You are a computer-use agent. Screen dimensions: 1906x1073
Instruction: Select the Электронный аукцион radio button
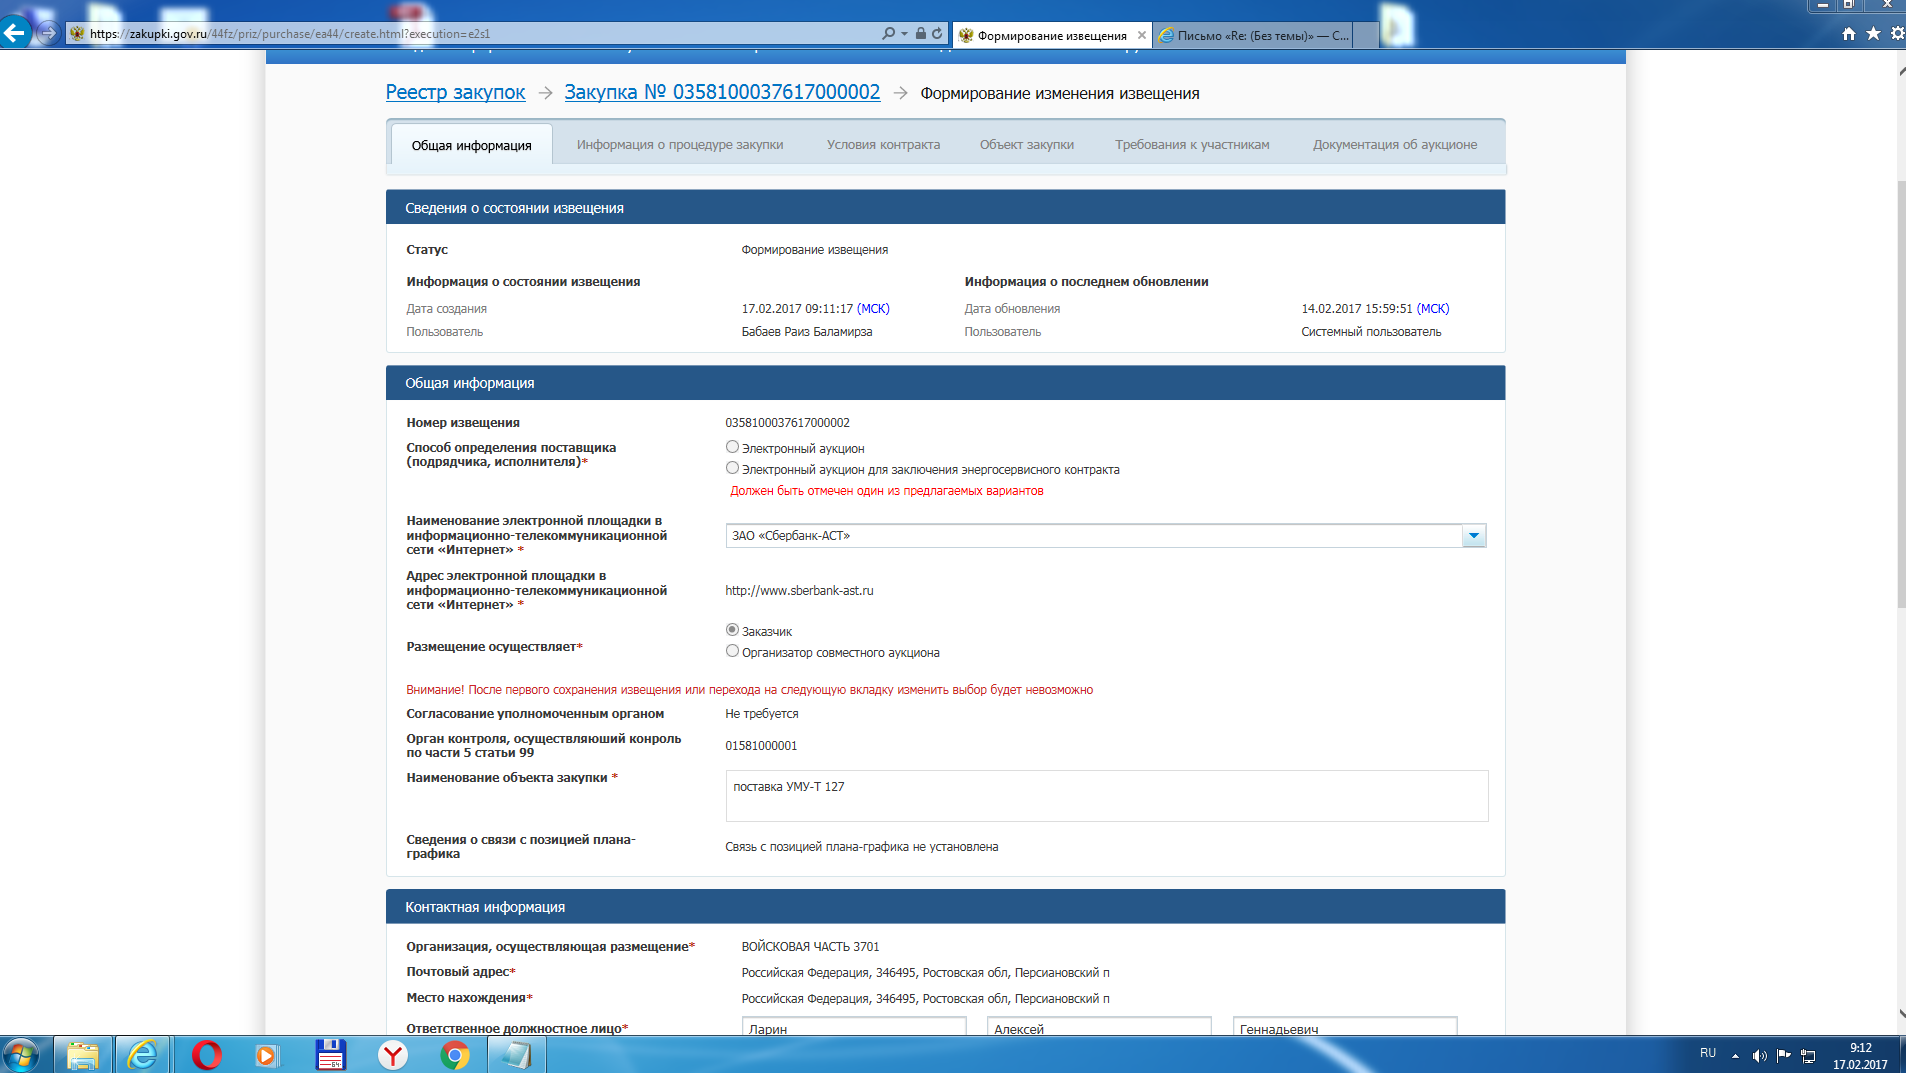pos(732,448)
